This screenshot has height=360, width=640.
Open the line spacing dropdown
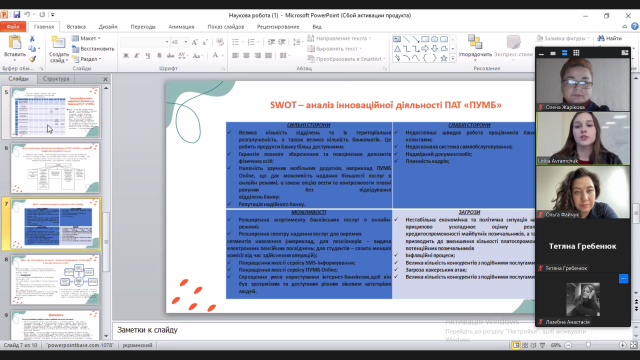[298, 42]
